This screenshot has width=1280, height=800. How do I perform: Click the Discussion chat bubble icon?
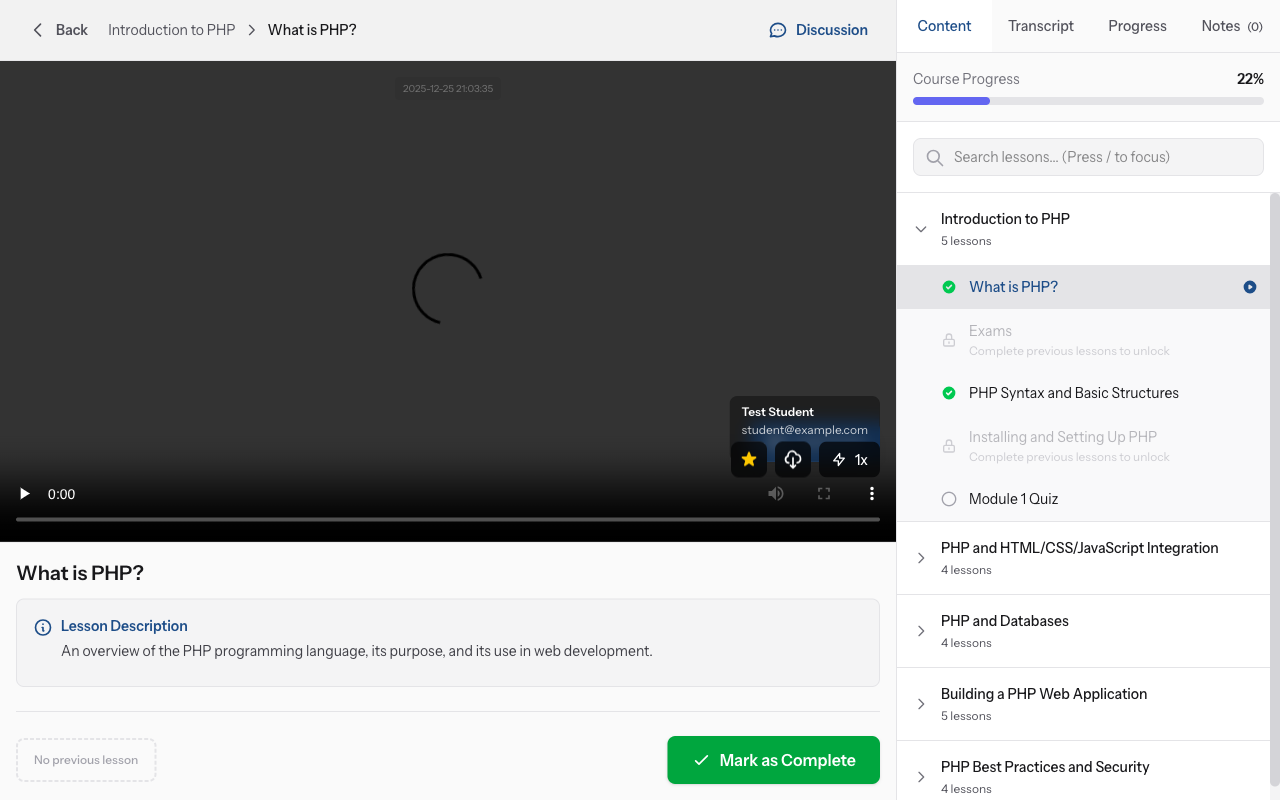[x=778, y=30]
